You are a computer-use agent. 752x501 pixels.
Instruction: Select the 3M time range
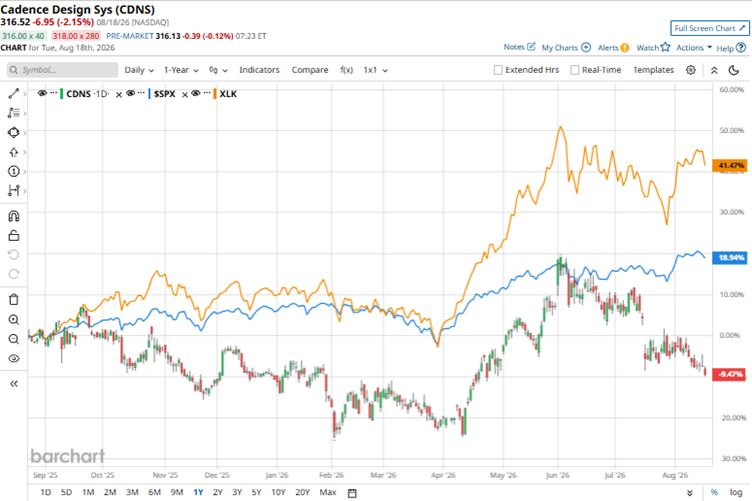132,492
